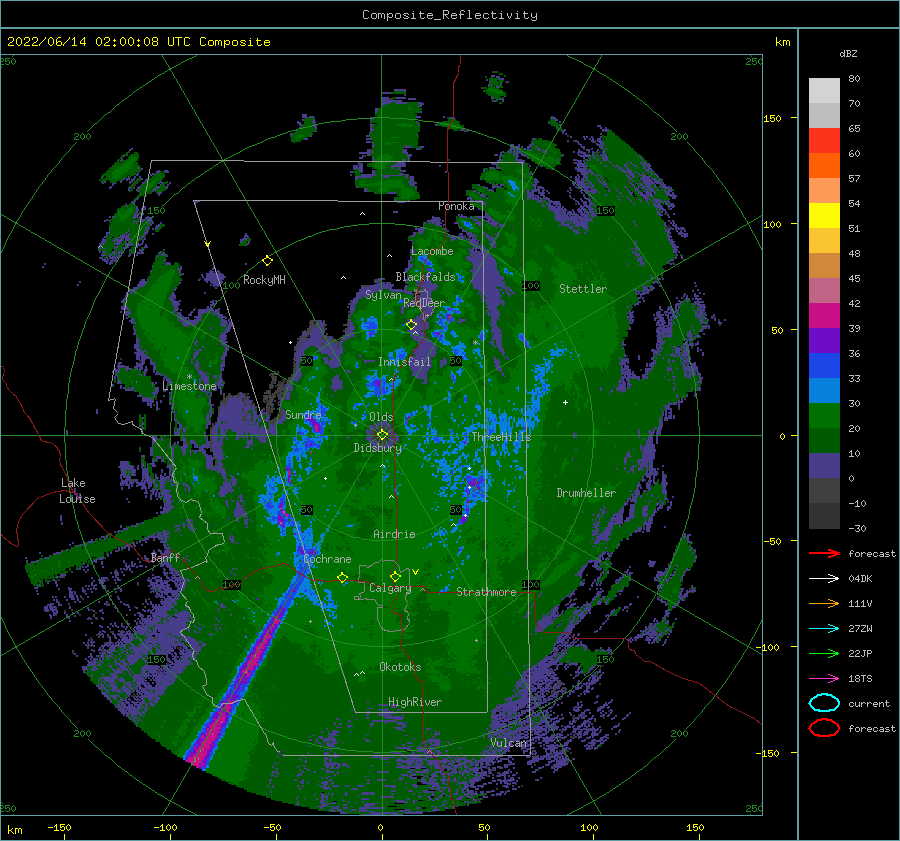Click the yellow marker near RedDeer
This screenshot has width=900, height=841.
tap(411, 325)
